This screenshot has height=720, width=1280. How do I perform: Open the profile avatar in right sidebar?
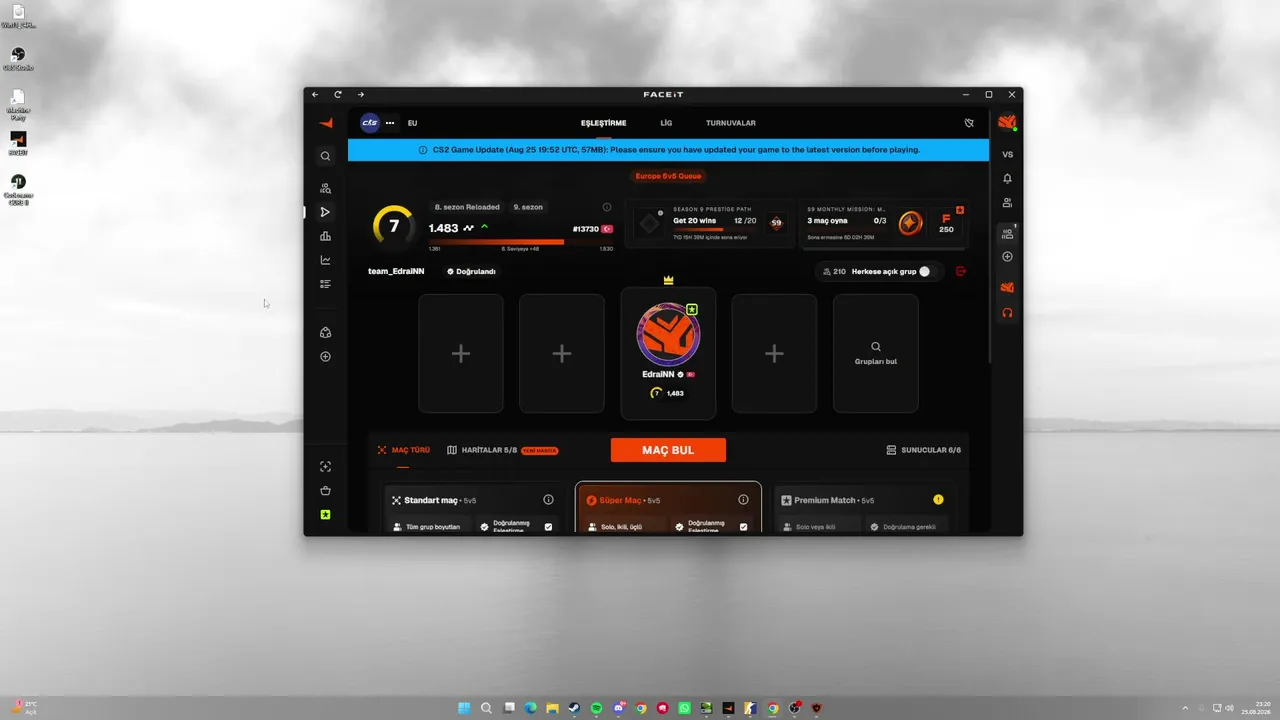1007,123
